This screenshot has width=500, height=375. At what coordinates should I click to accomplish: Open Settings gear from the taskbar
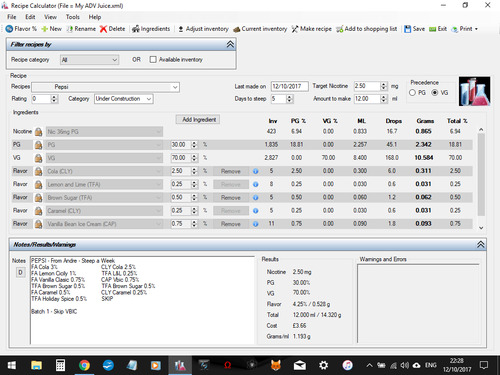(323, 366)
